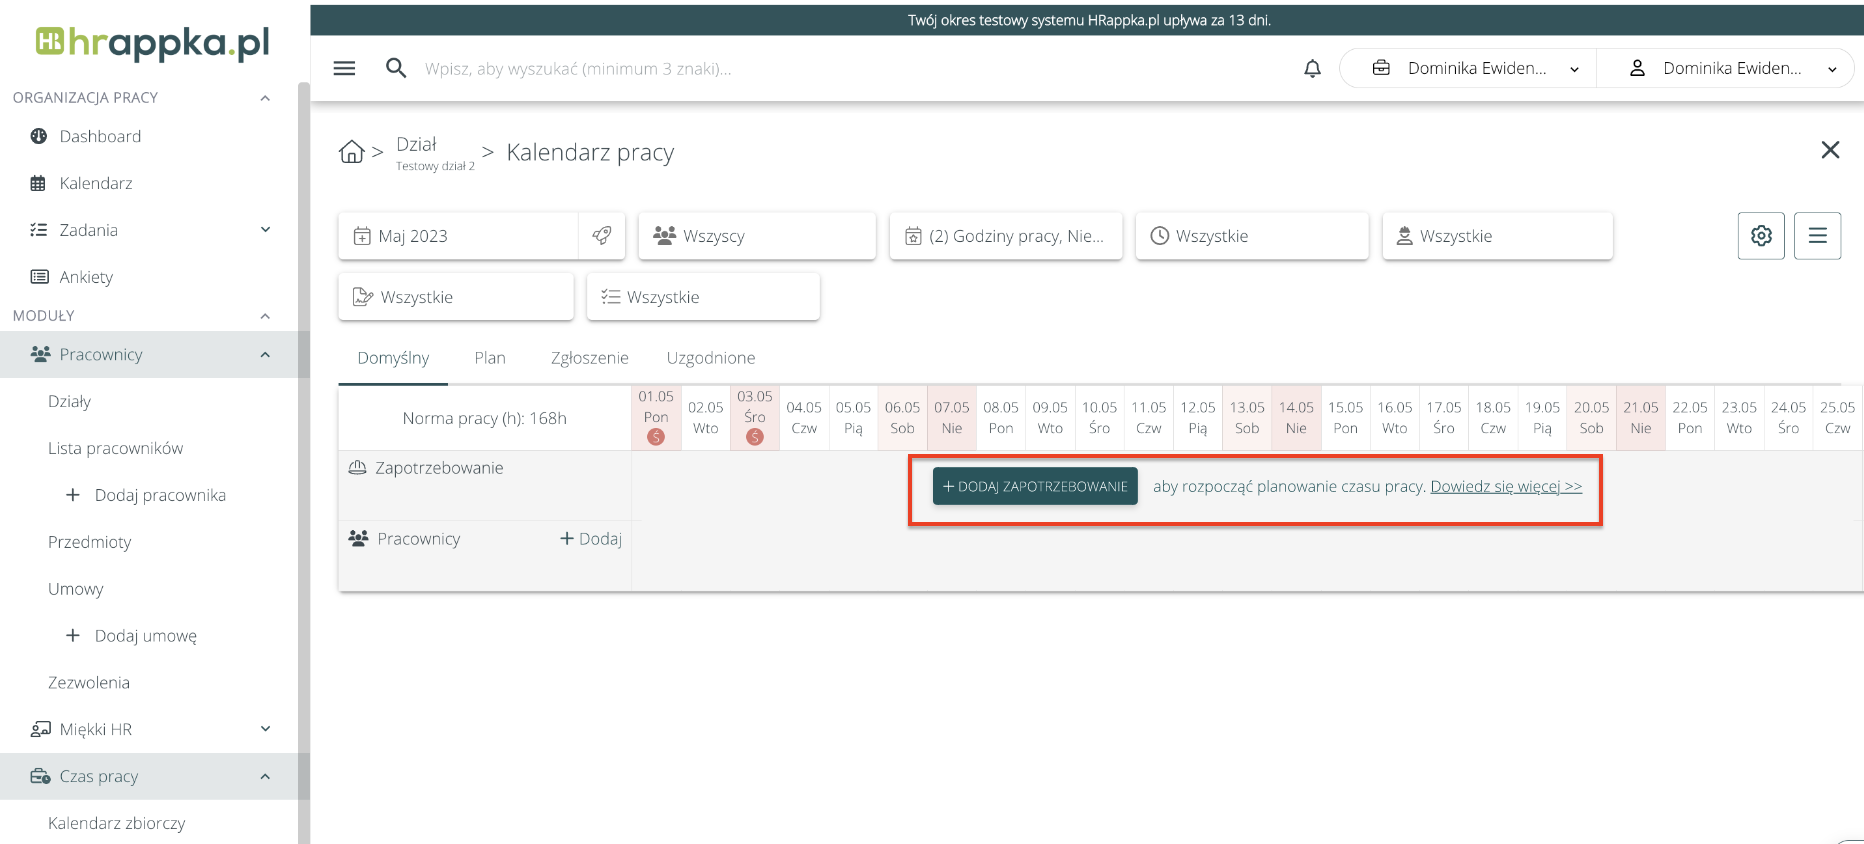Click the red S marker on 01.05
The image size is (1864, 844).
coord(656,437)
